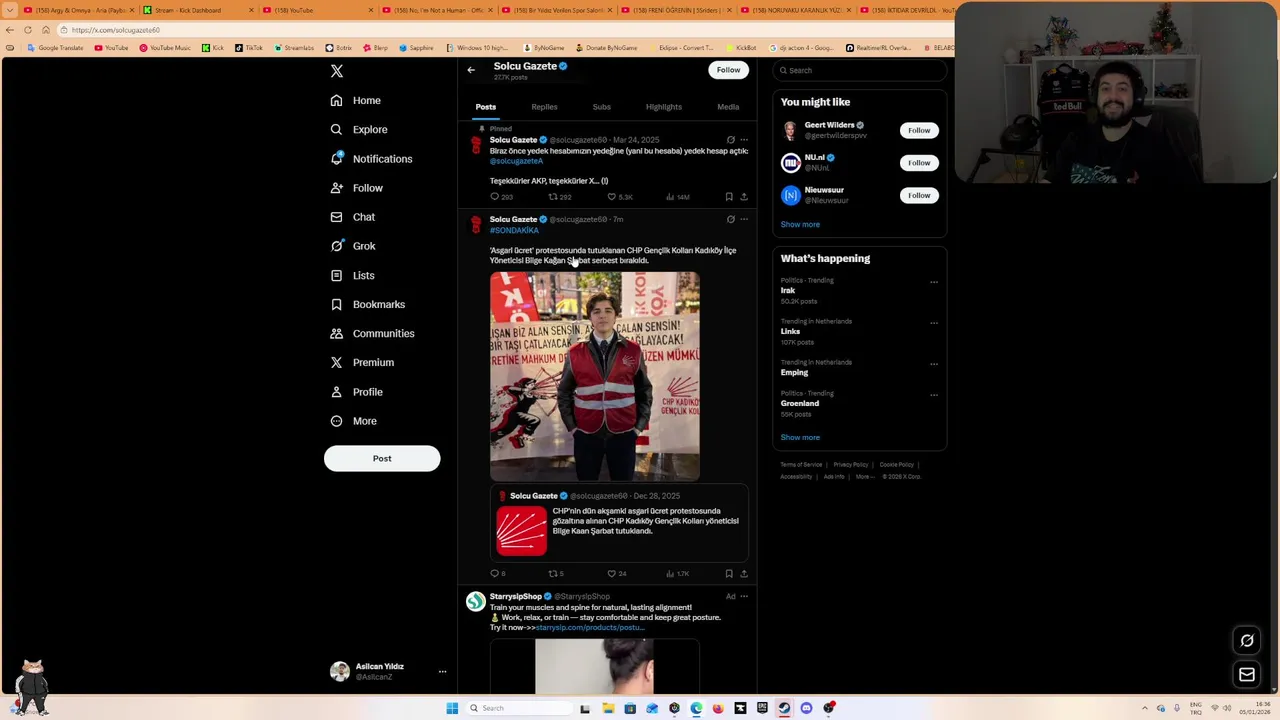Open the Greenland trending topic

coord(800,404)
